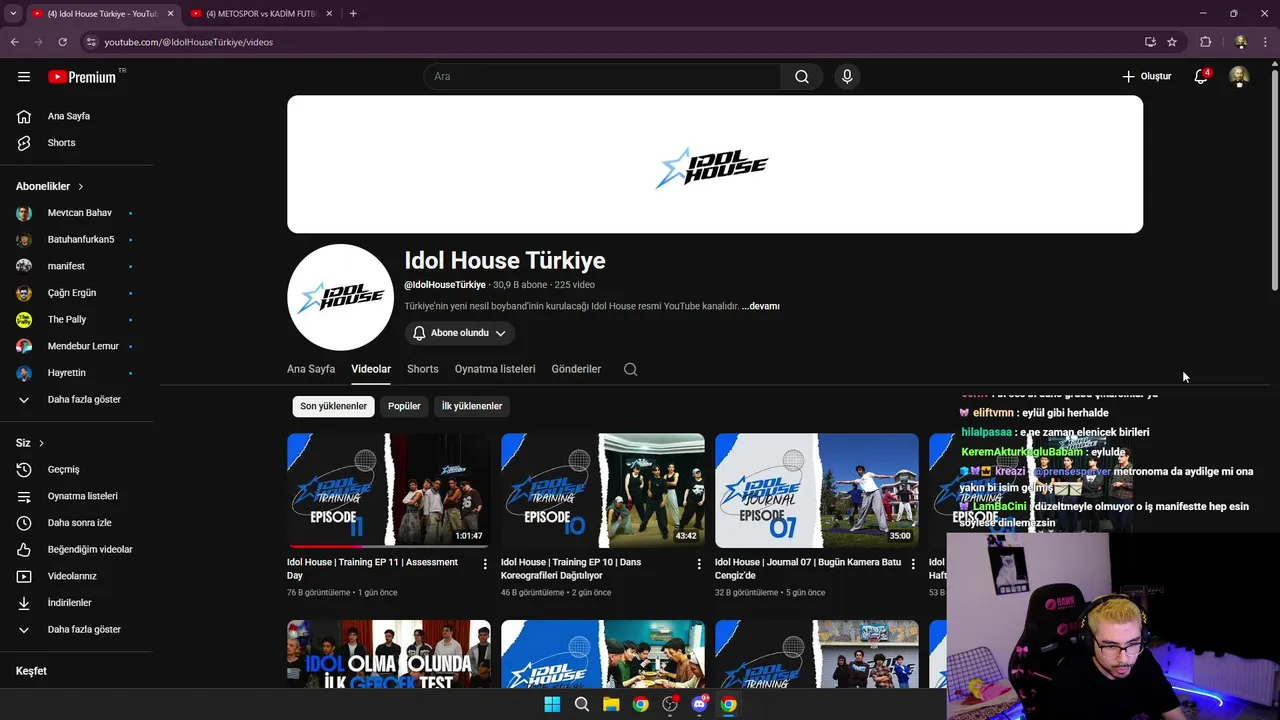Open Training Episode 10 video thumbnail
Image resolution: width=1280 pixels, height=720 pixels.
point(603,491)
